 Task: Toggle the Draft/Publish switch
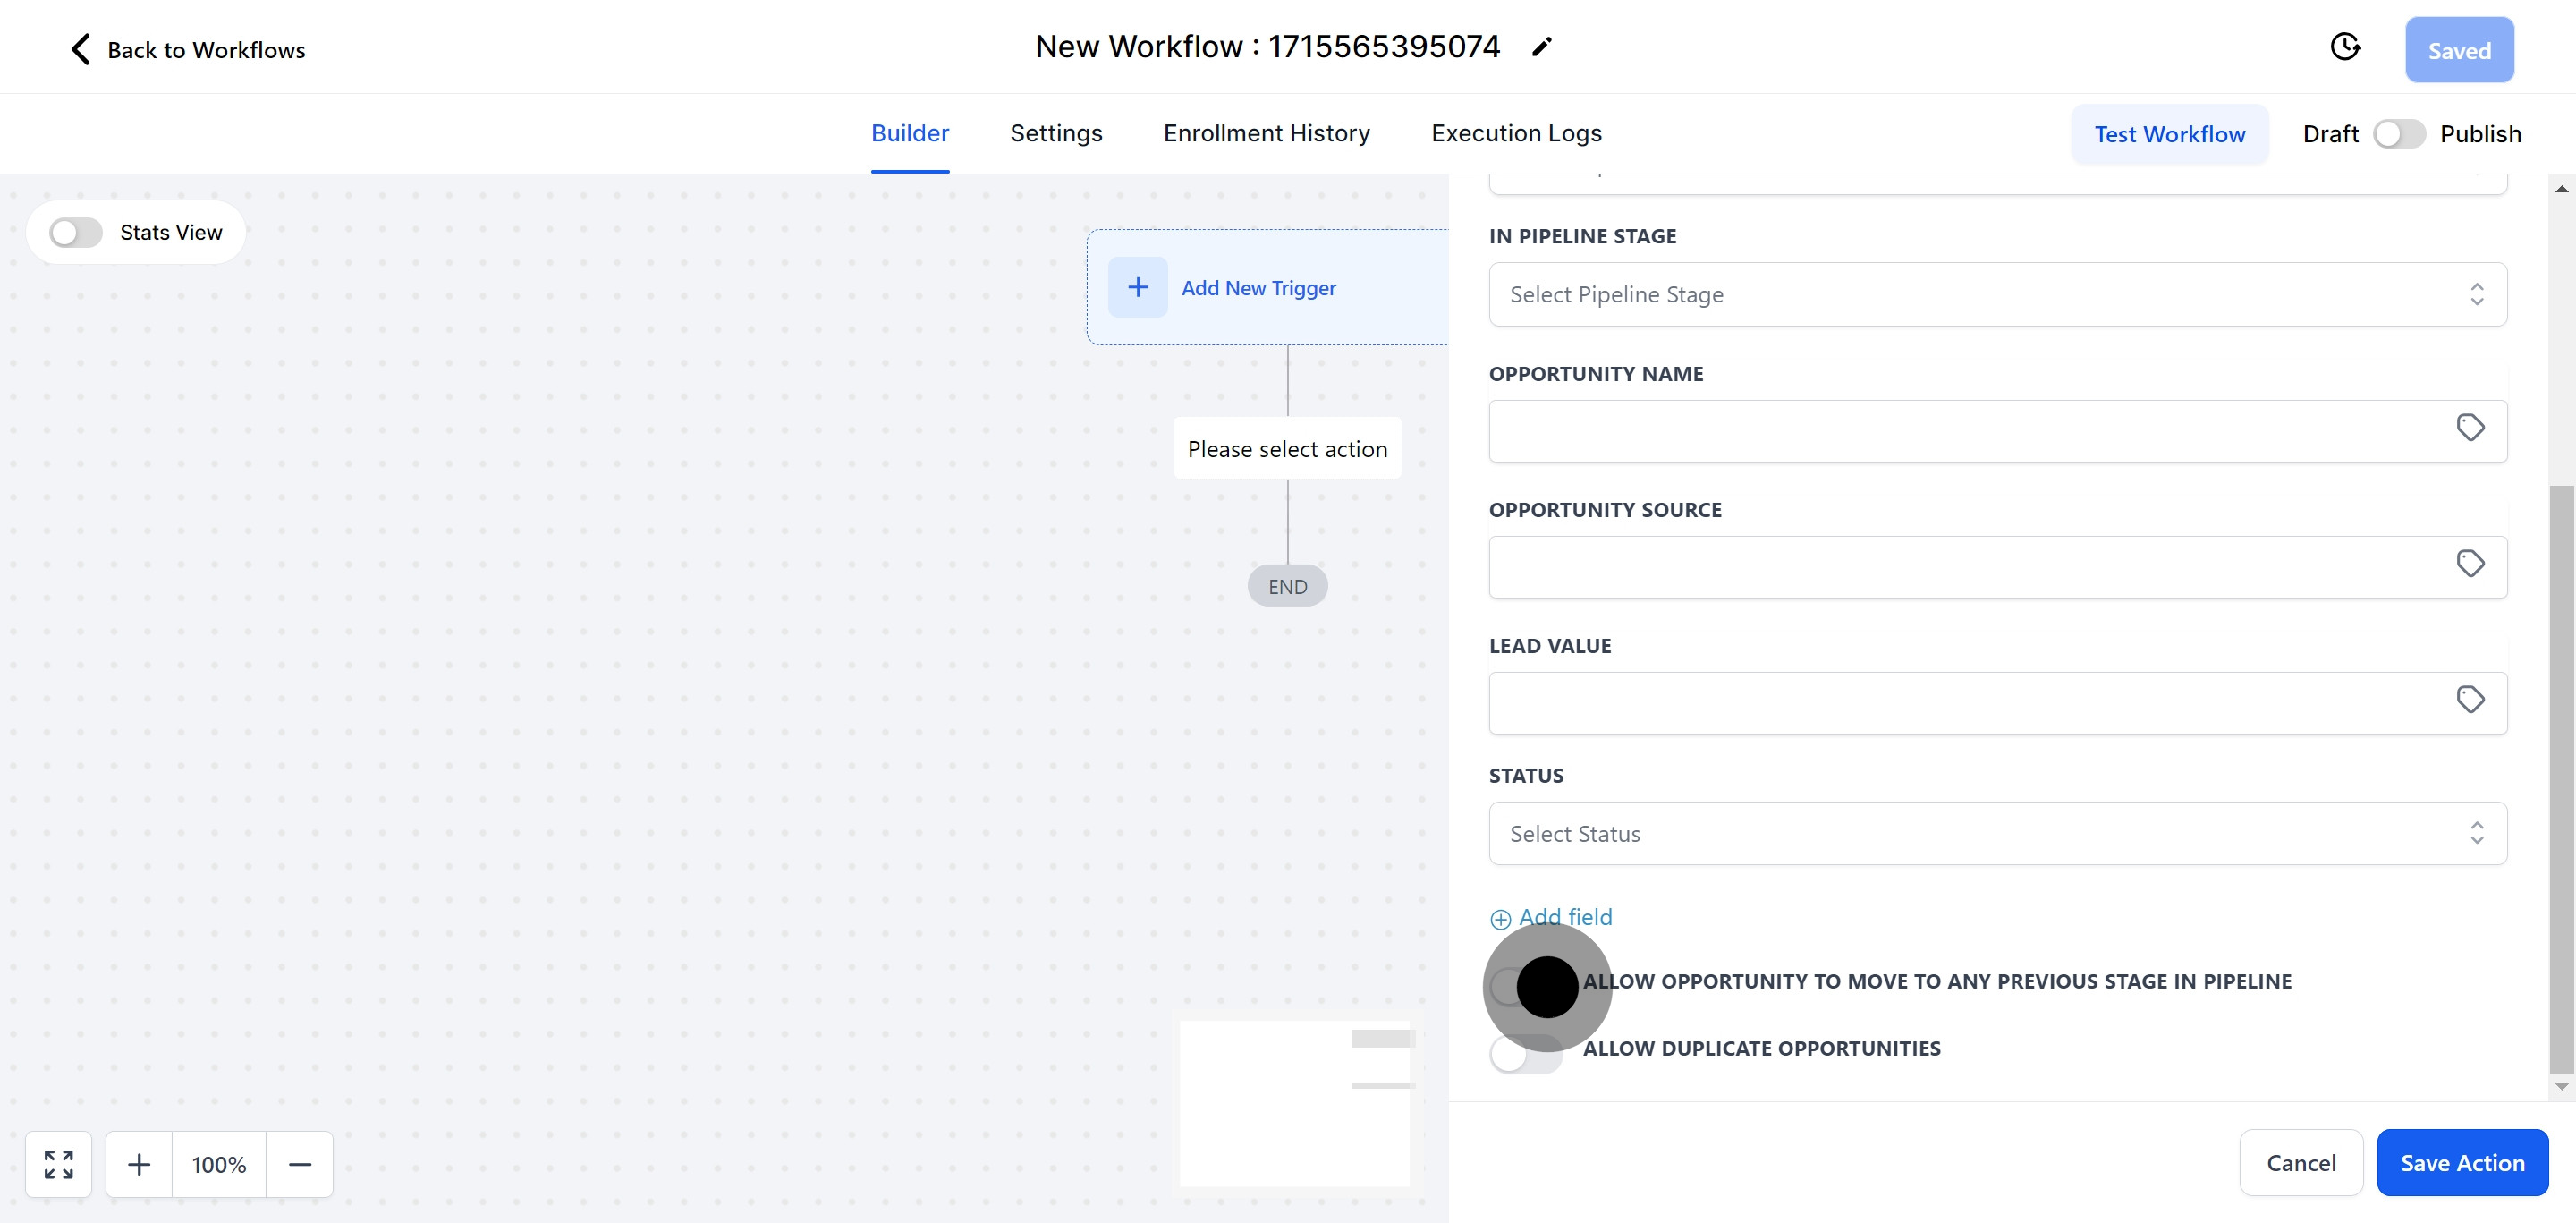click(x=2398, y=134)
